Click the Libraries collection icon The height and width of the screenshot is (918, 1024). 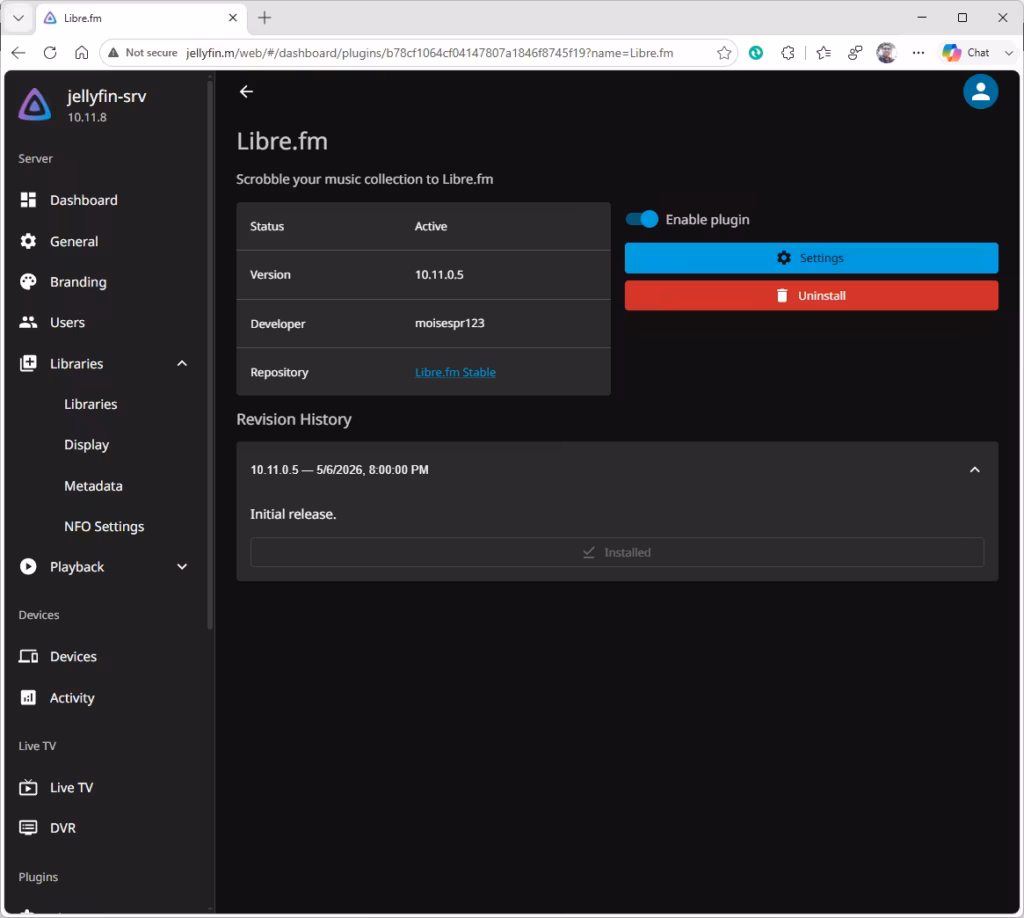pyautogui.click(x=28, y=364)
